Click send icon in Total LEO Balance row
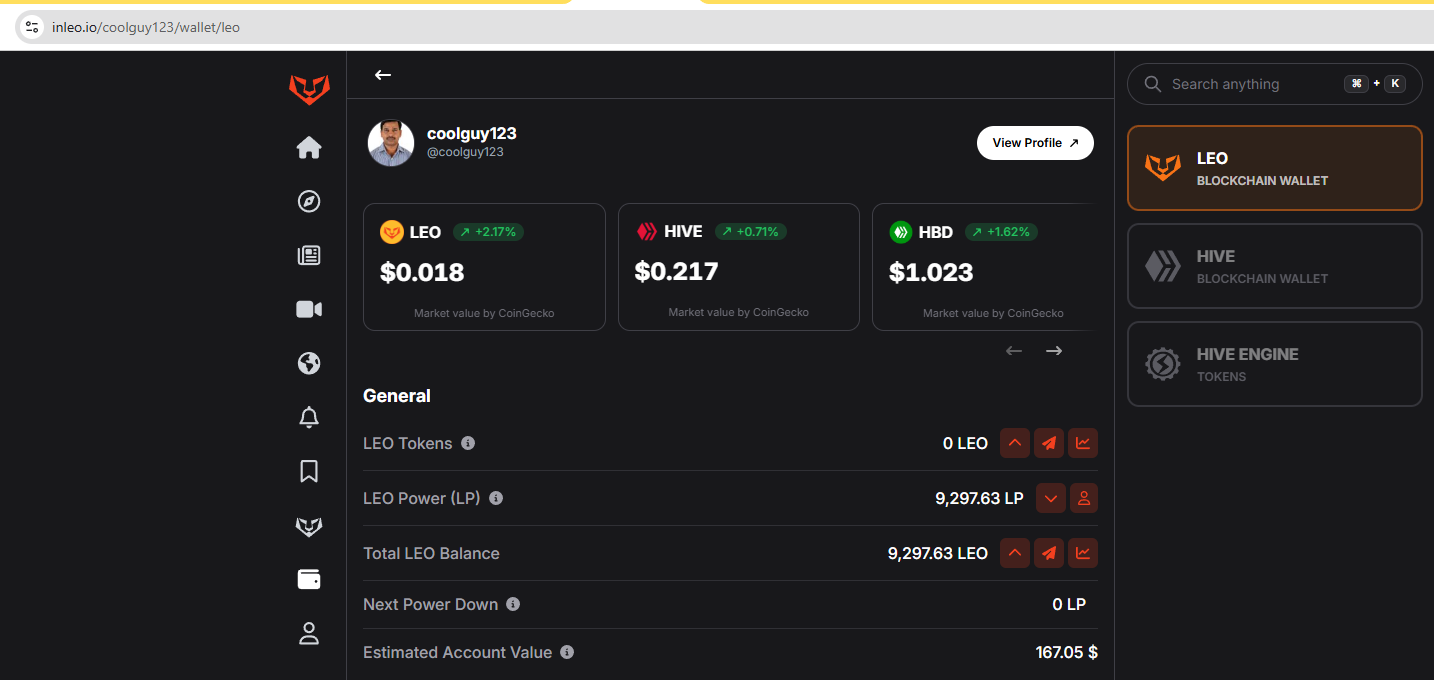Viewport: 1434px width, 680px height. 1049,553
